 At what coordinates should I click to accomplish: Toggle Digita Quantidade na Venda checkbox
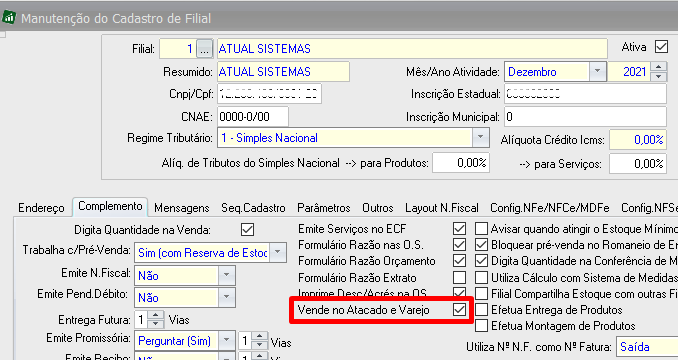point(247,229)
